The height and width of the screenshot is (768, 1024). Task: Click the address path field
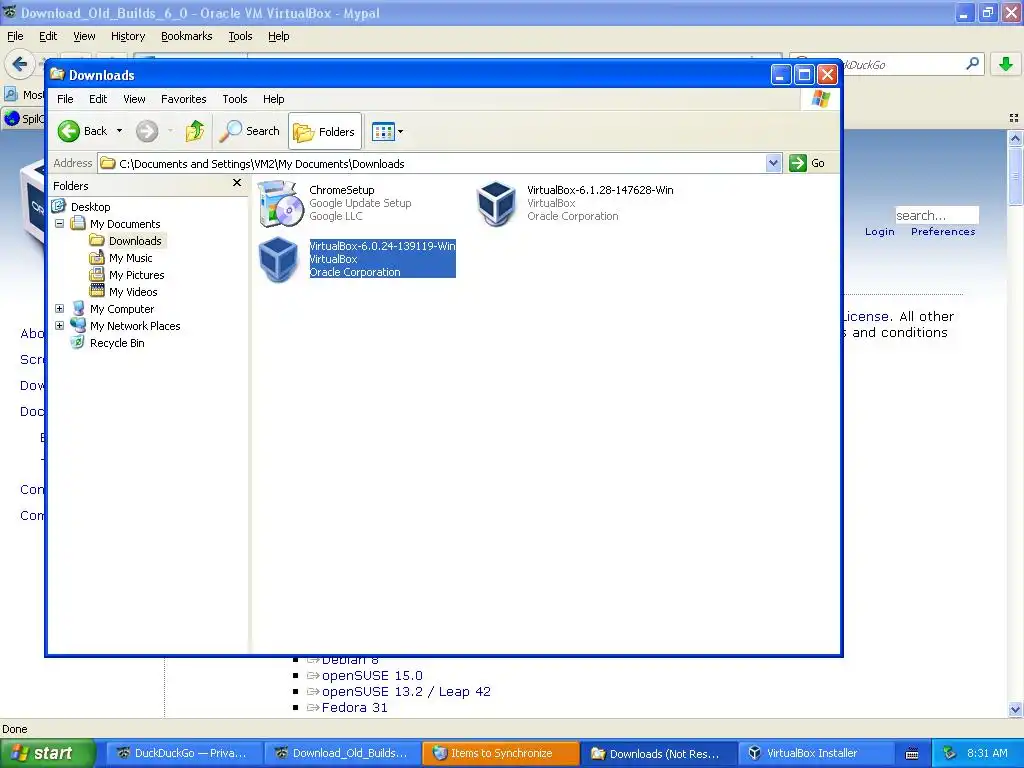(x=432, y=163)
